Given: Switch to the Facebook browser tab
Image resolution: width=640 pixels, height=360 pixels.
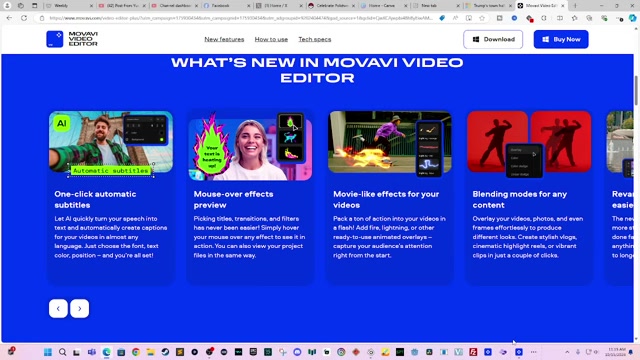Looking at the screenshot, I should click(x=227, y=6).
